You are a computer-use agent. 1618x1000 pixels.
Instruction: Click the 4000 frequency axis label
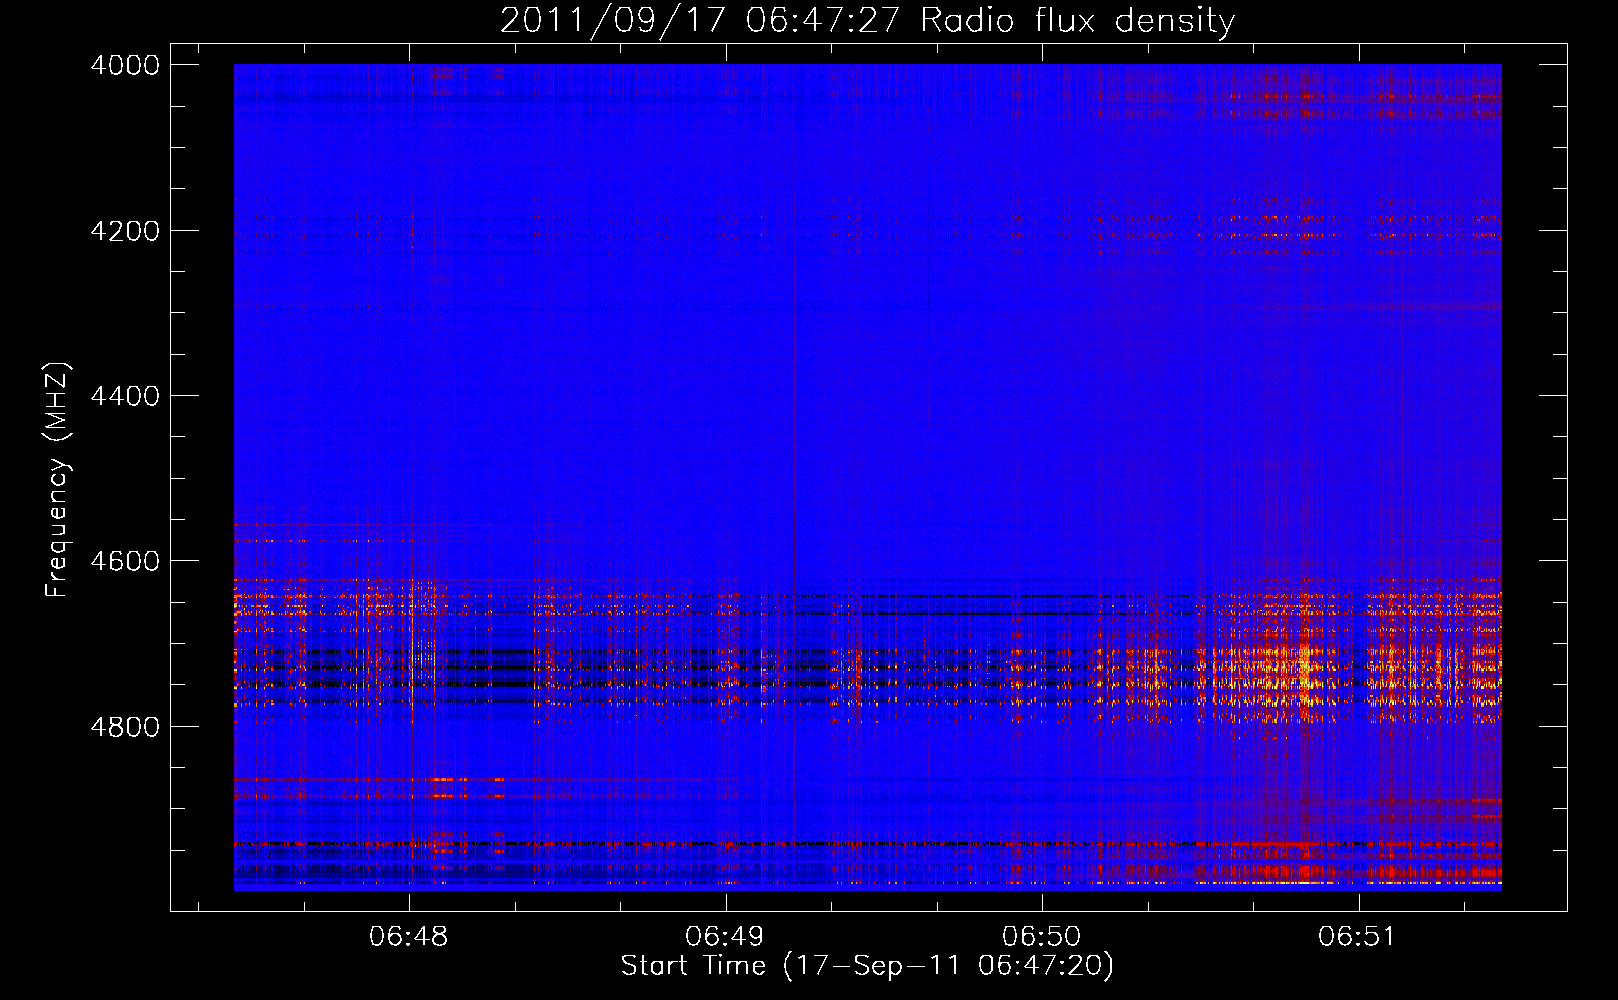click(x=125, y=65)
